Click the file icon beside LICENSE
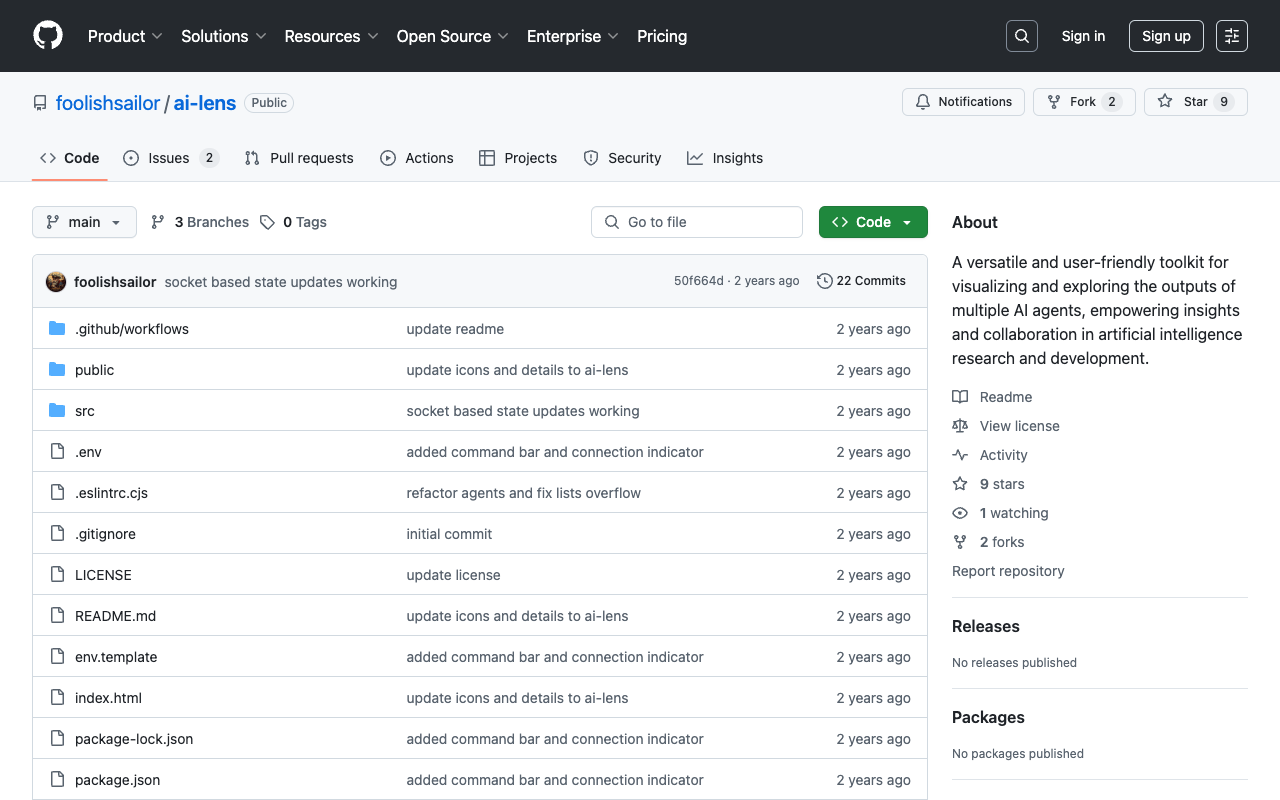 [57, 575]
